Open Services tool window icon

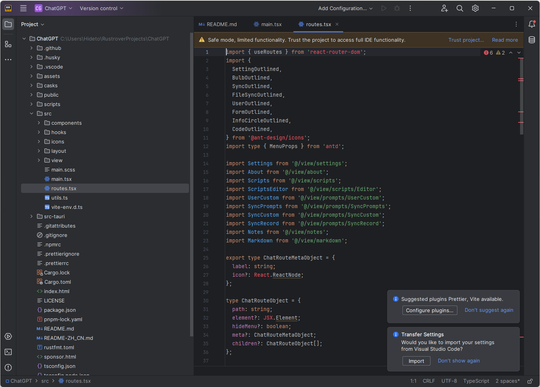pos(8,336)
